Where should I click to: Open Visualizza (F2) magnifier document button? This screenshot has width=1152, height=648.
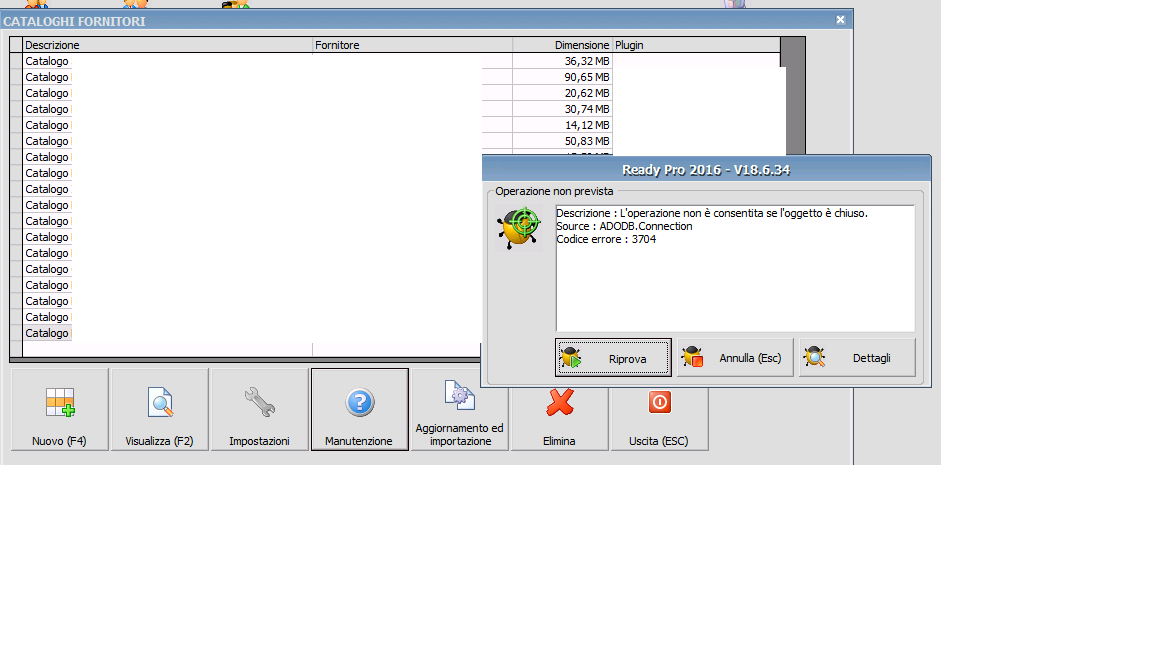pyautogui.click(x=159, y=409)
